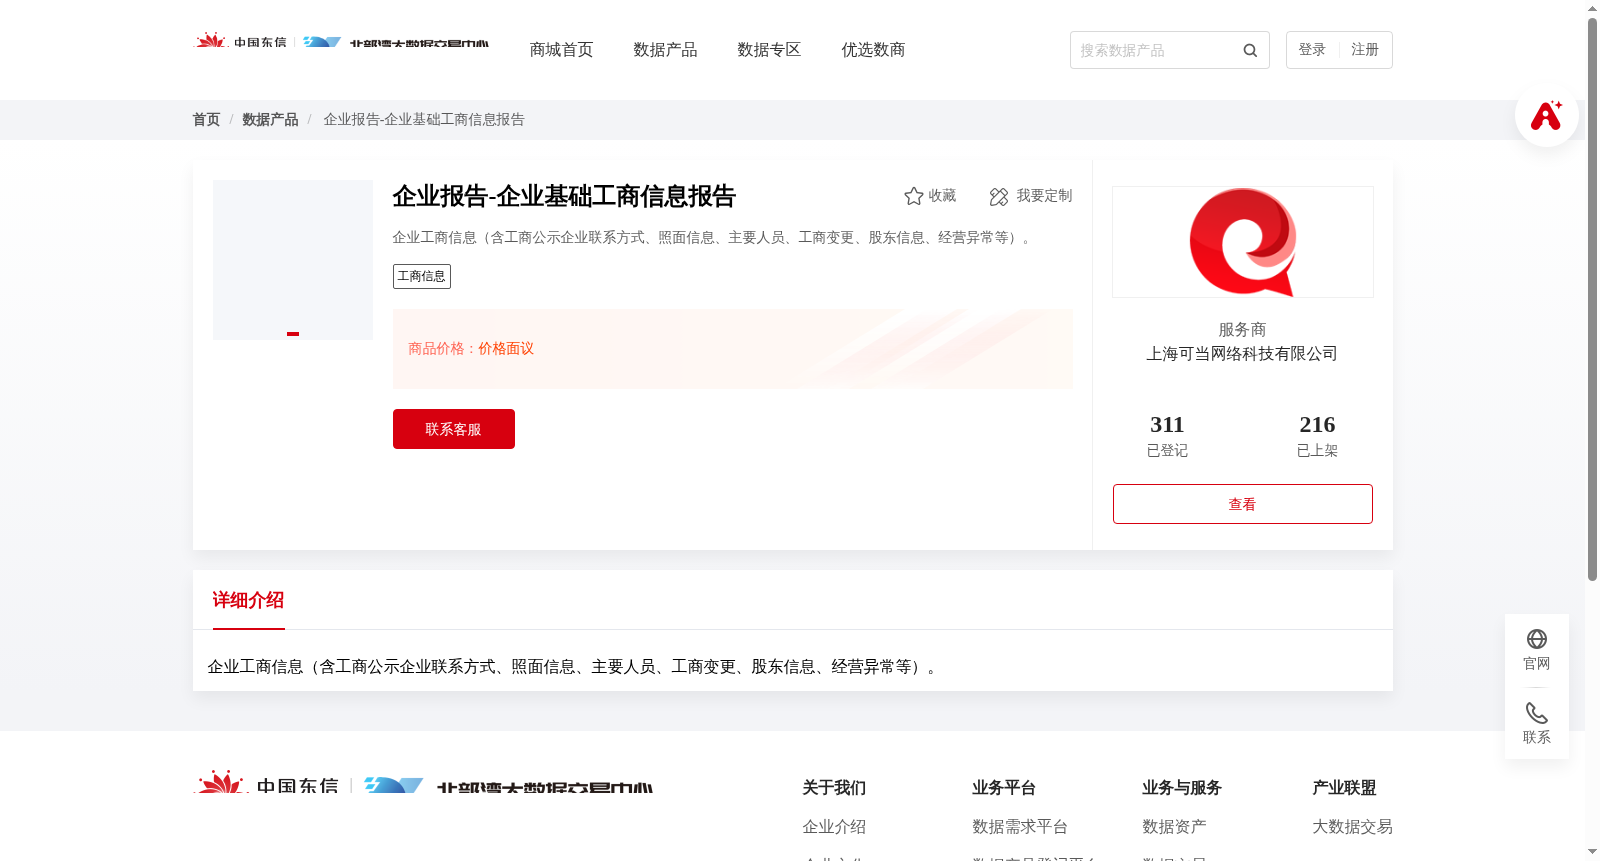This screenshot has width=1600, height=861.
Task: Open 商城首页 in the navigation
Action: click(x=561, y=50)
